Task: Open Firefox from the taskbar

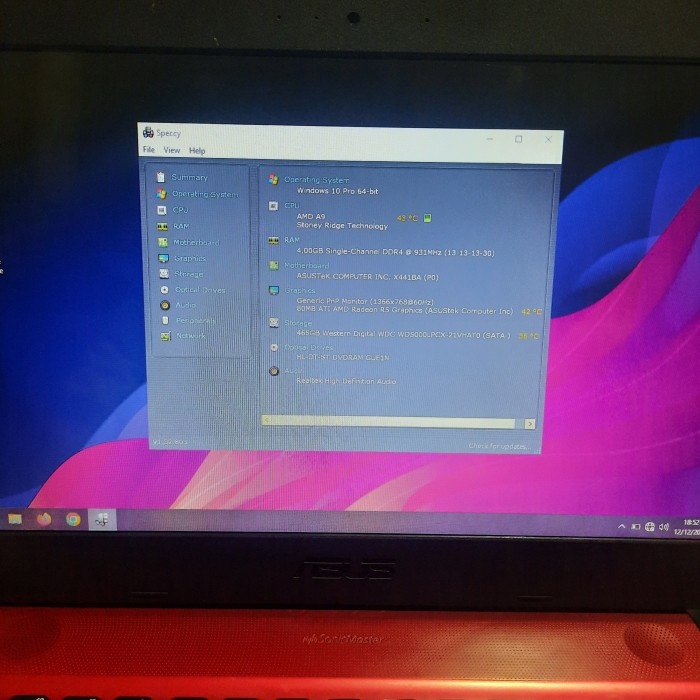Action: pos(44,519)
